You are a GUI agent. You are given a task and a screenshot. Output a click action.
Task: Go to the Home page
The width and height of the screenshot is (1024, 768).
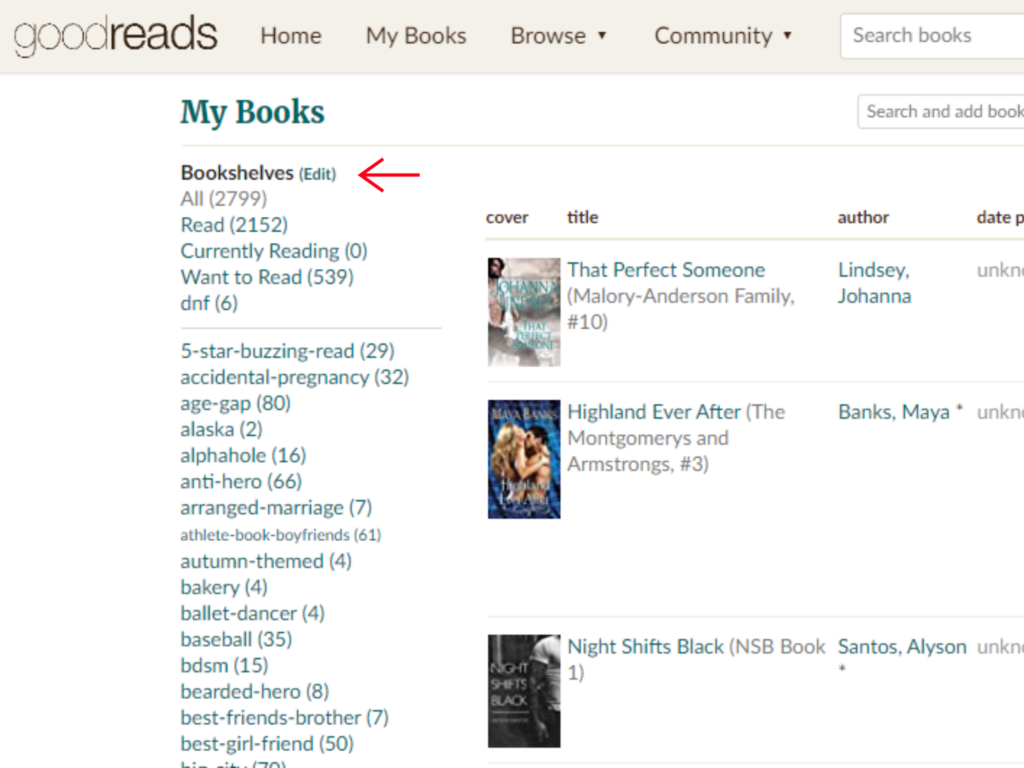(291, 36)
